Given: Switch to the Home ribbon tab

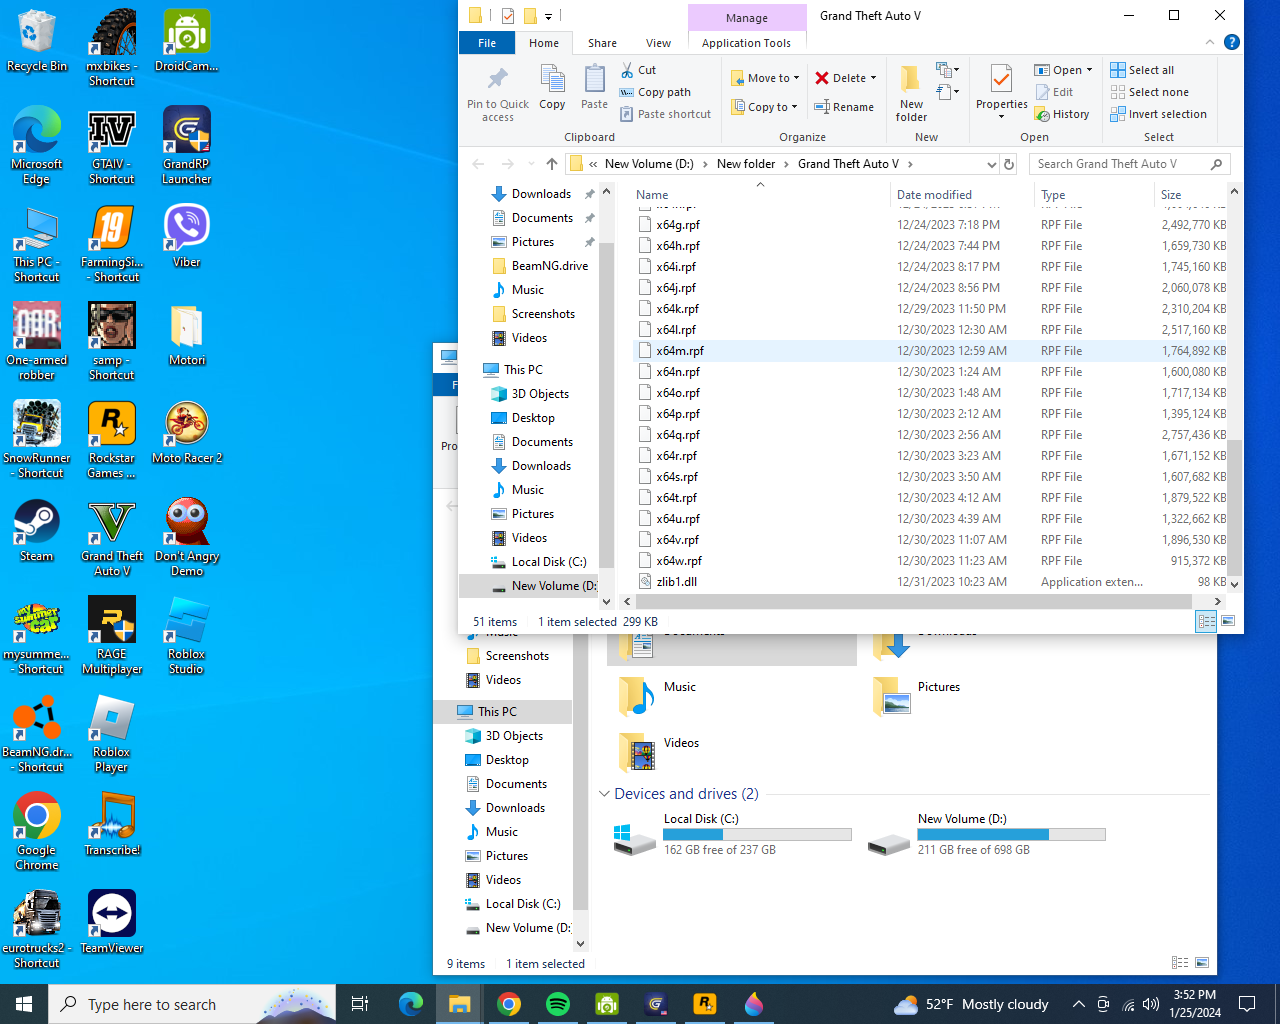Looking at the screenshot, I should click(x=544, y=43).
